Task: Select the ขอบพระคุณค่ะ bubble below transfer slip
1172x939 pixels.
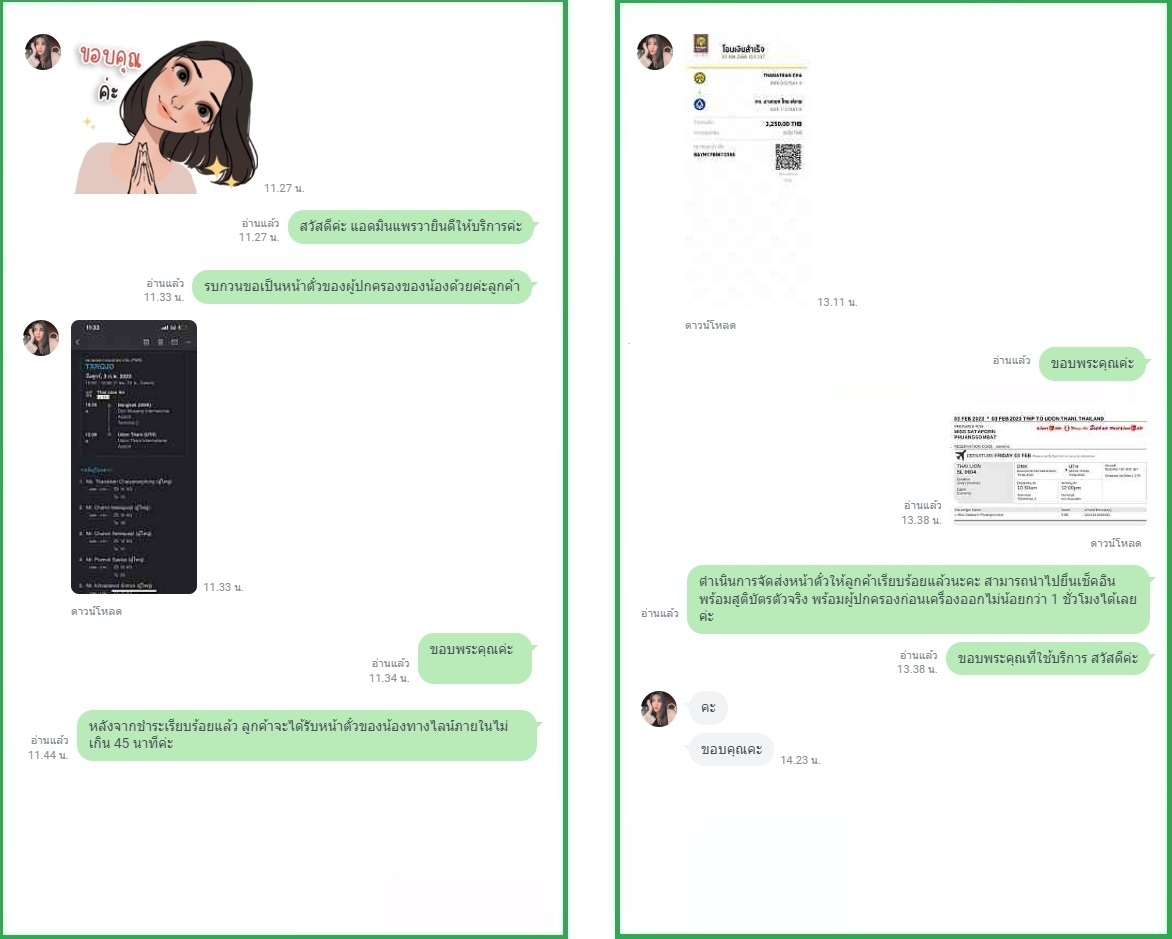Action: [x=1093, y=363]
